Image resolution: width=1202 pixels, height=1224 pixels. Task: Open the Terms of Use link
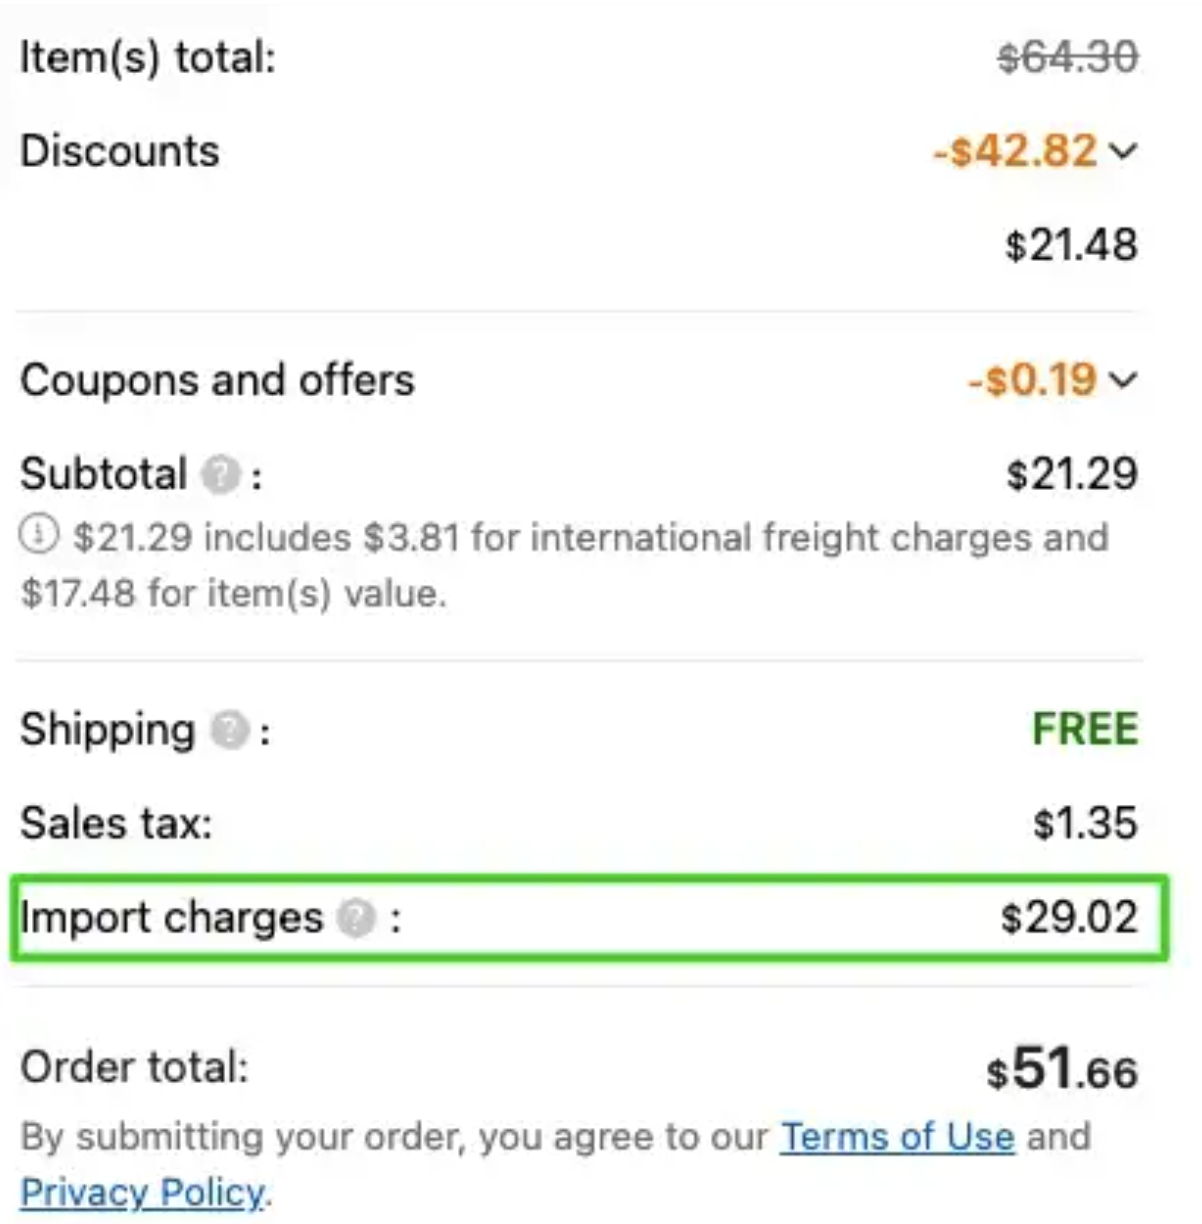(x=897, y=1137)
